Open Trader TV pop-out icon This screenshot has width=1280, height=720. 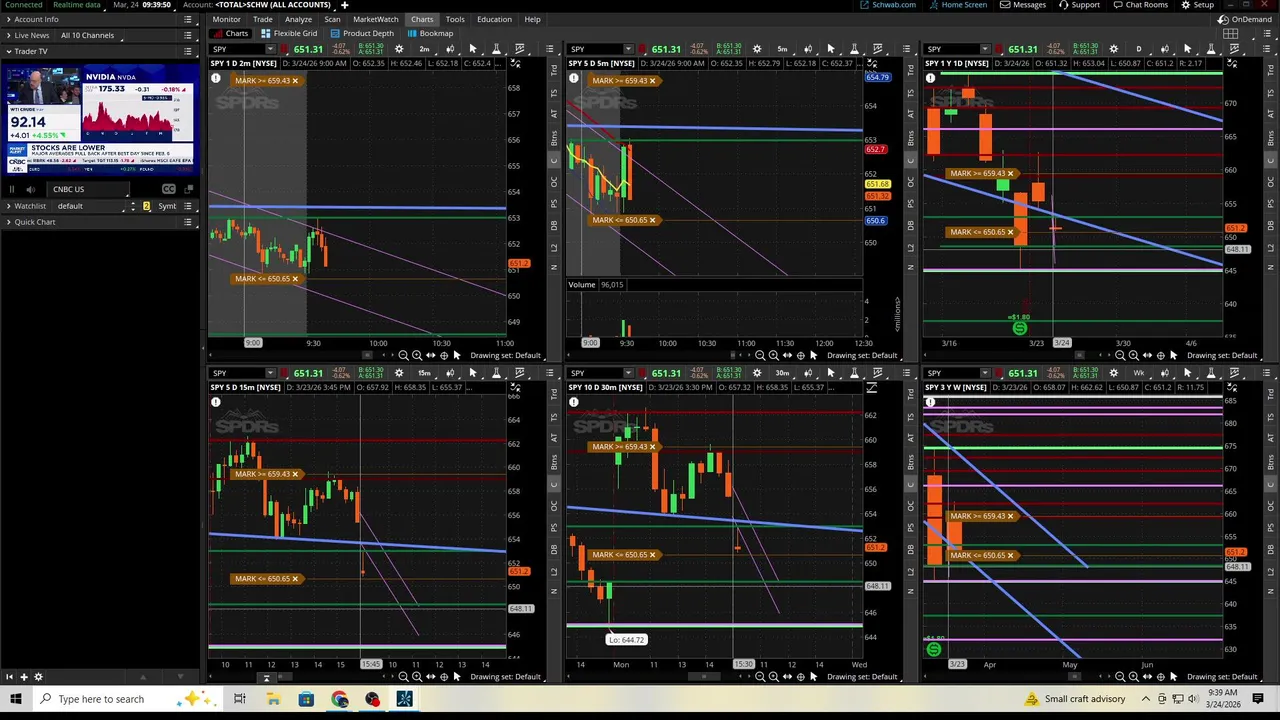(x=189, y=189)
